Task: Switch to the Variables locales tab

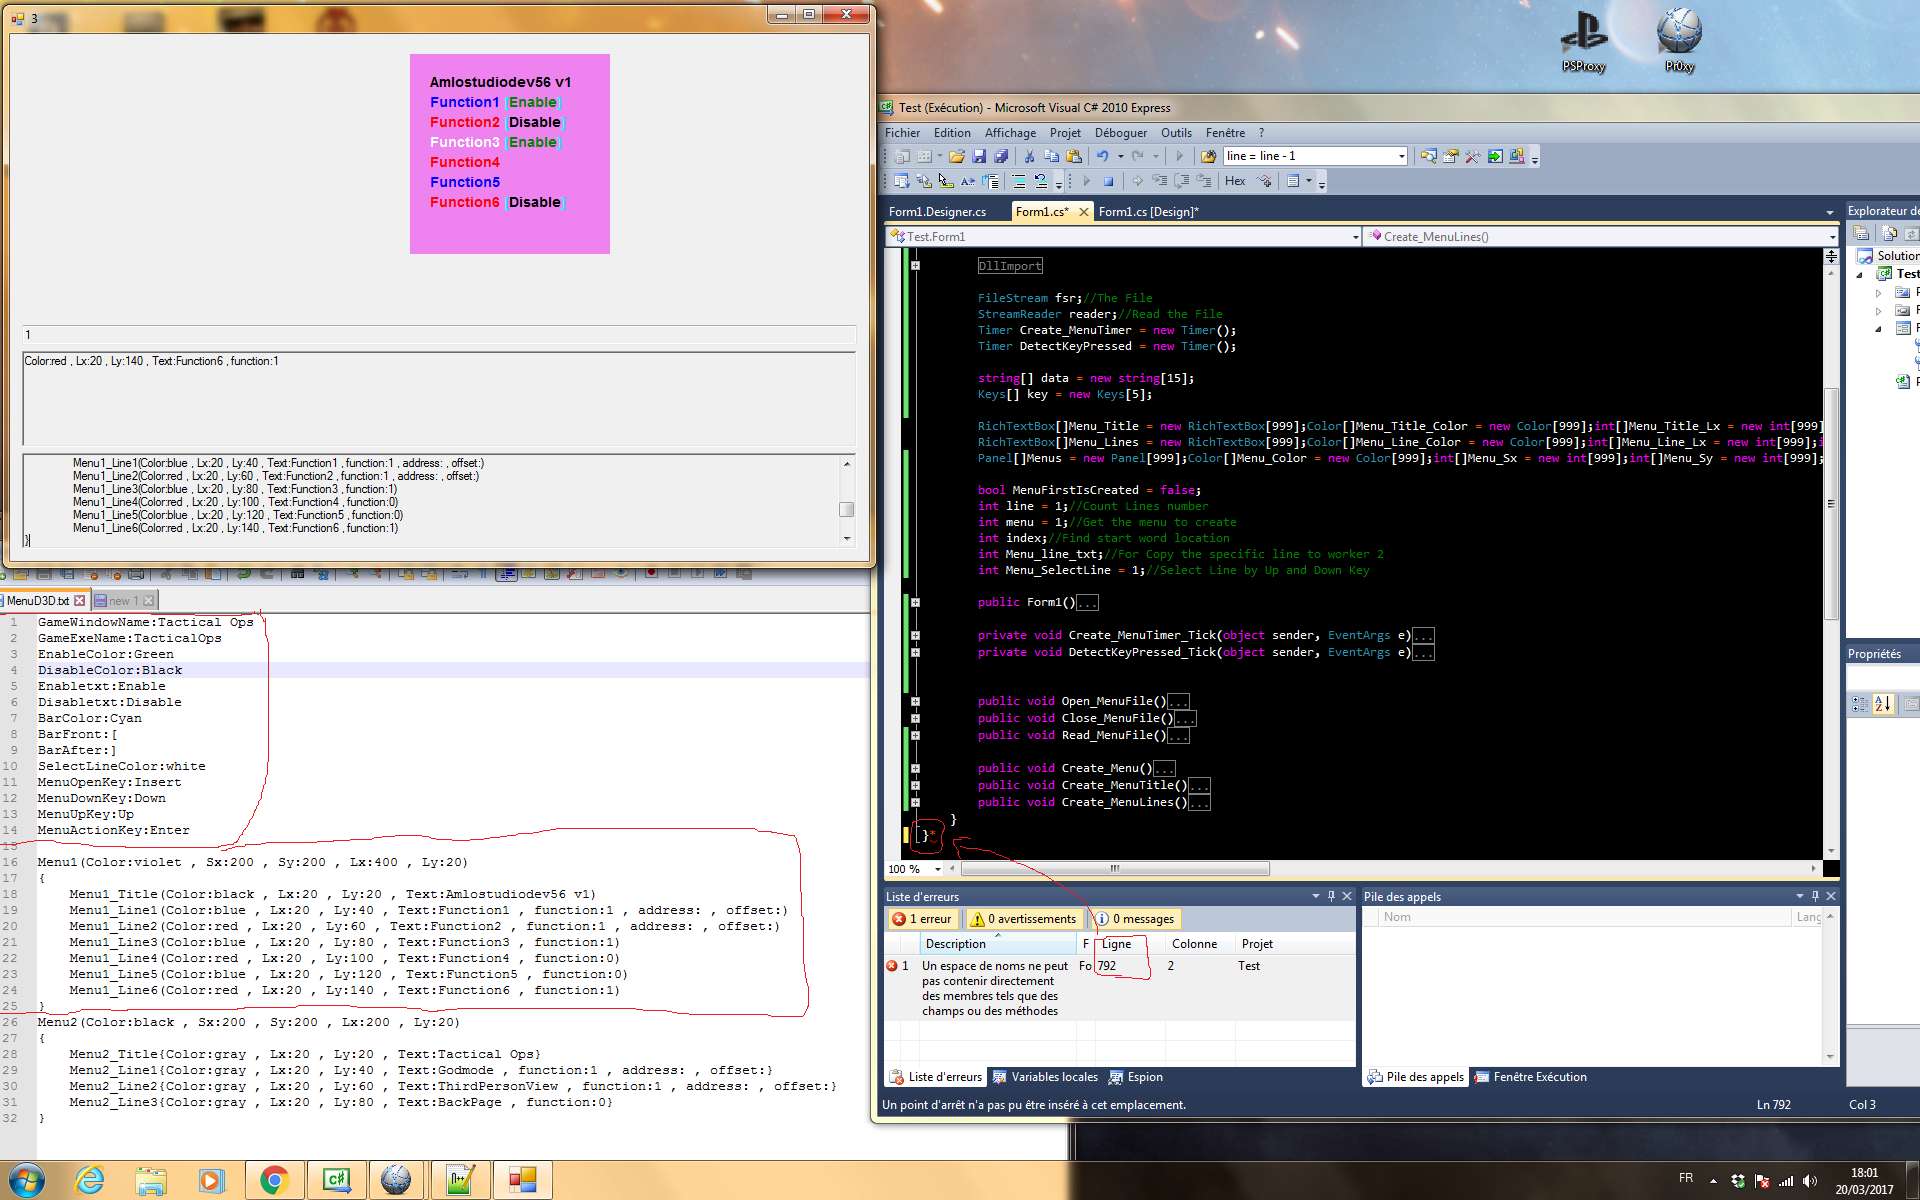Action: coord(1045,1077)
